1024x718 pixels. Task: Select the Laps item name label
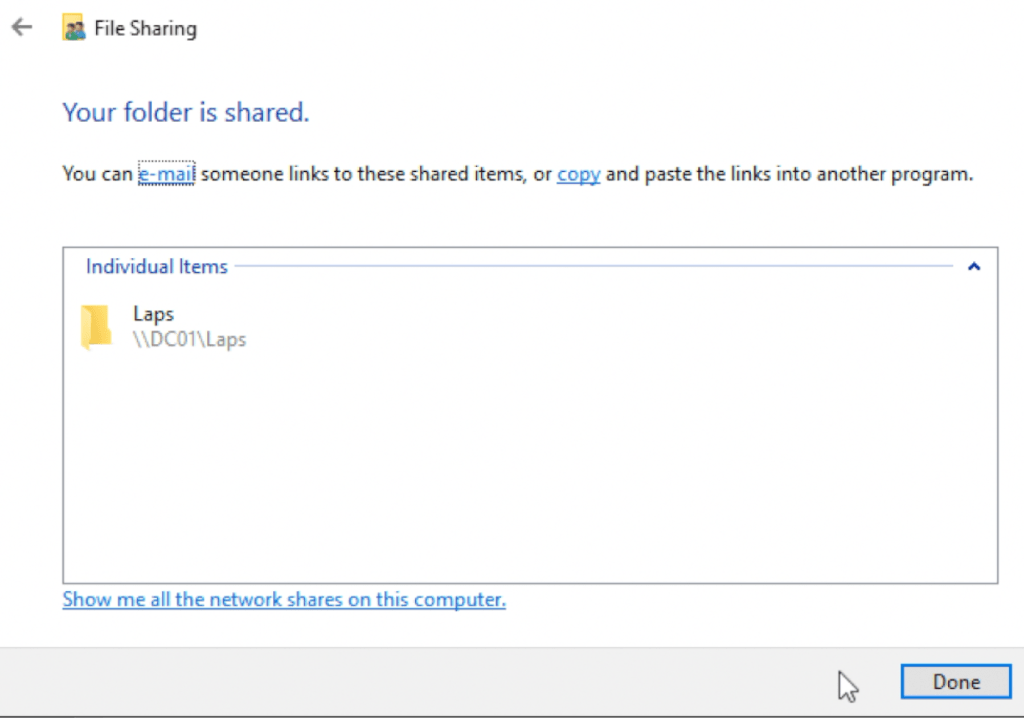click(154, 313)
